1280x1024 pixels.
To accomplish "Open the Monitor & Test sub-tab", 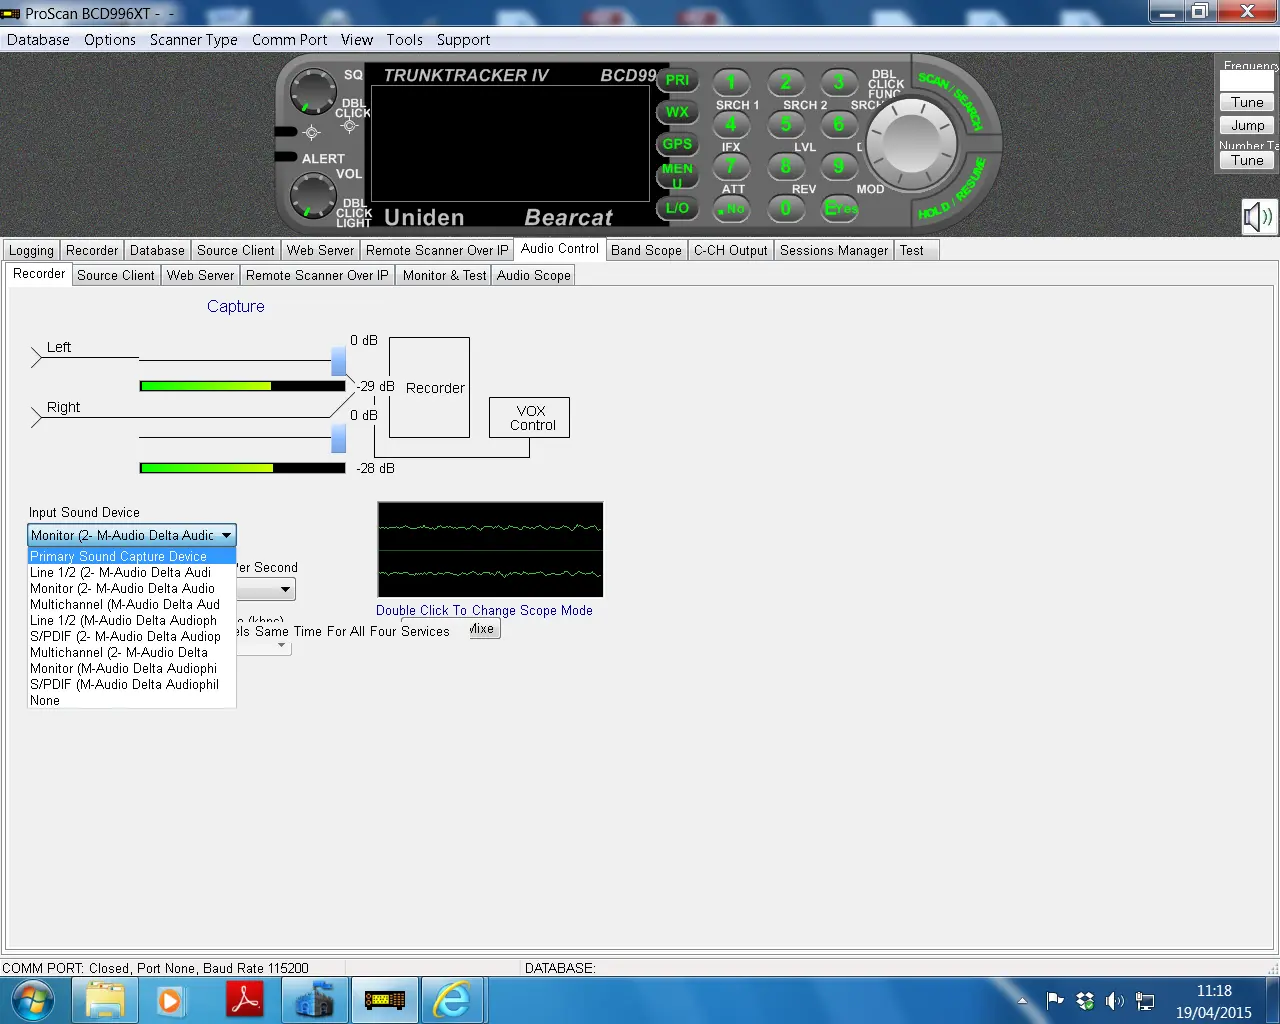I will pos(444,275).
